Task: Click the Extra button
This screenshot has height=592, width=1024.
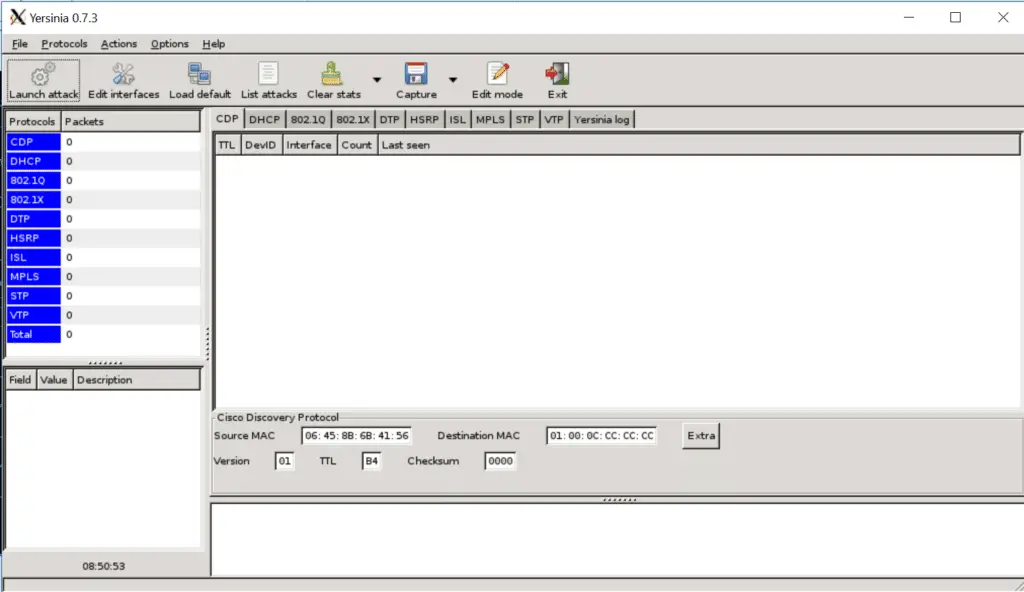Action: point(700,435)
